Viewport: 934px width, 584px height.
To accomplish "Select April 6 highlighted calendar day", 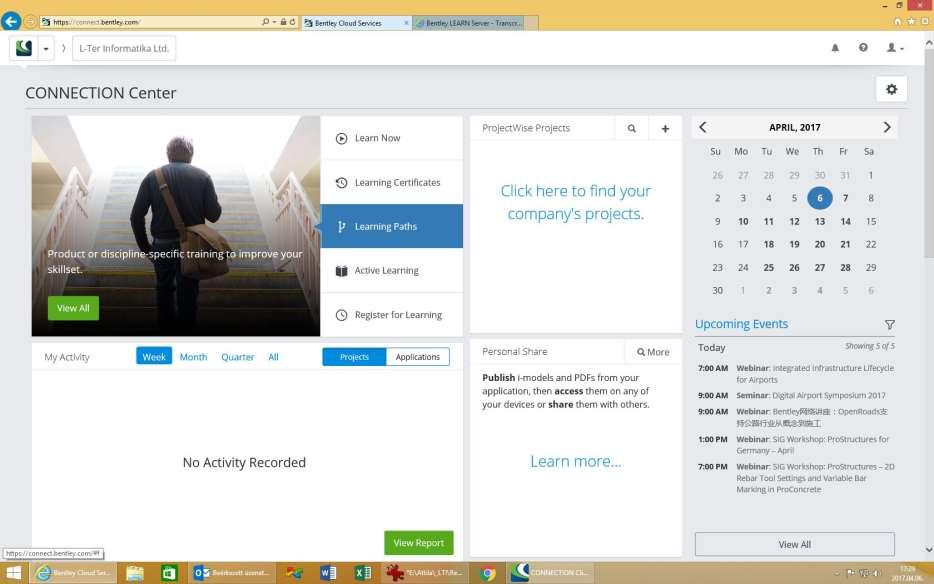I will pos(820,198).
